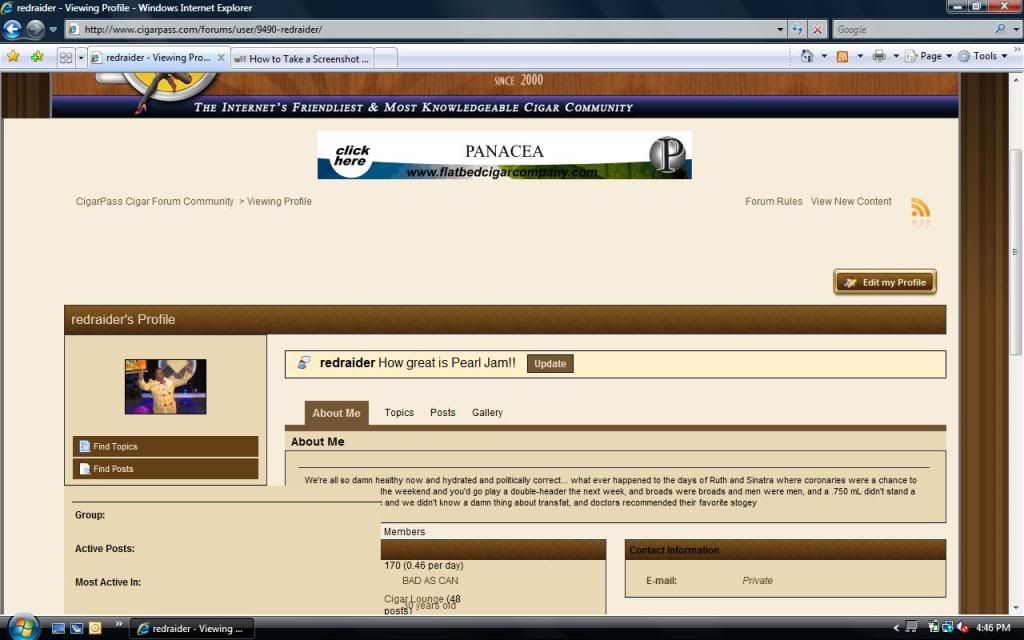Screen dimensions: 1024x640
Task: Expand the Quick Launch overflow chevron
Action: coord(118,624)
